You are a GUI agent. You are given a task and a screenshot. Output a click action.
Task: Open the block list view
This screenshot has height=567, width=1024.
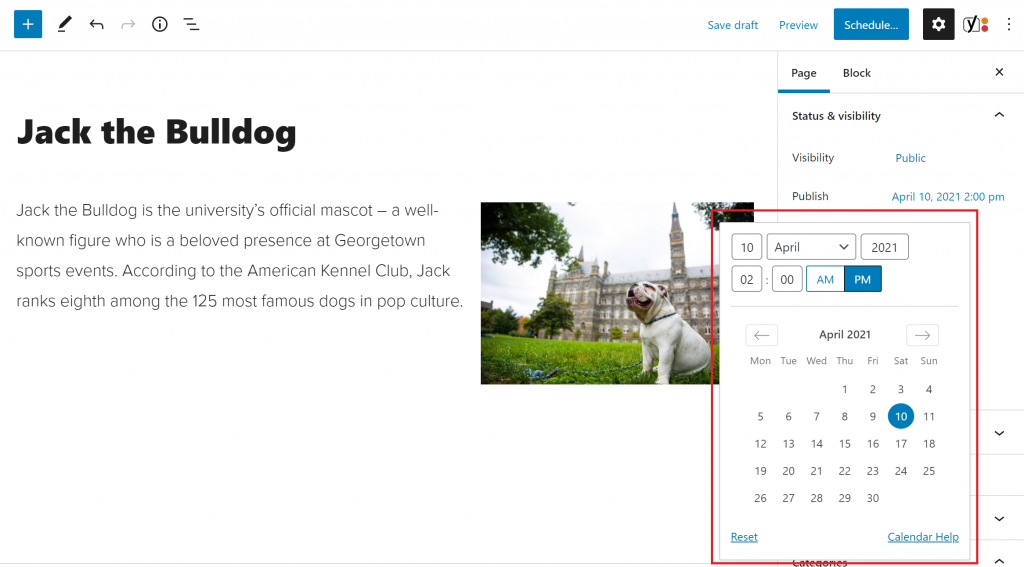click(191, 25)
